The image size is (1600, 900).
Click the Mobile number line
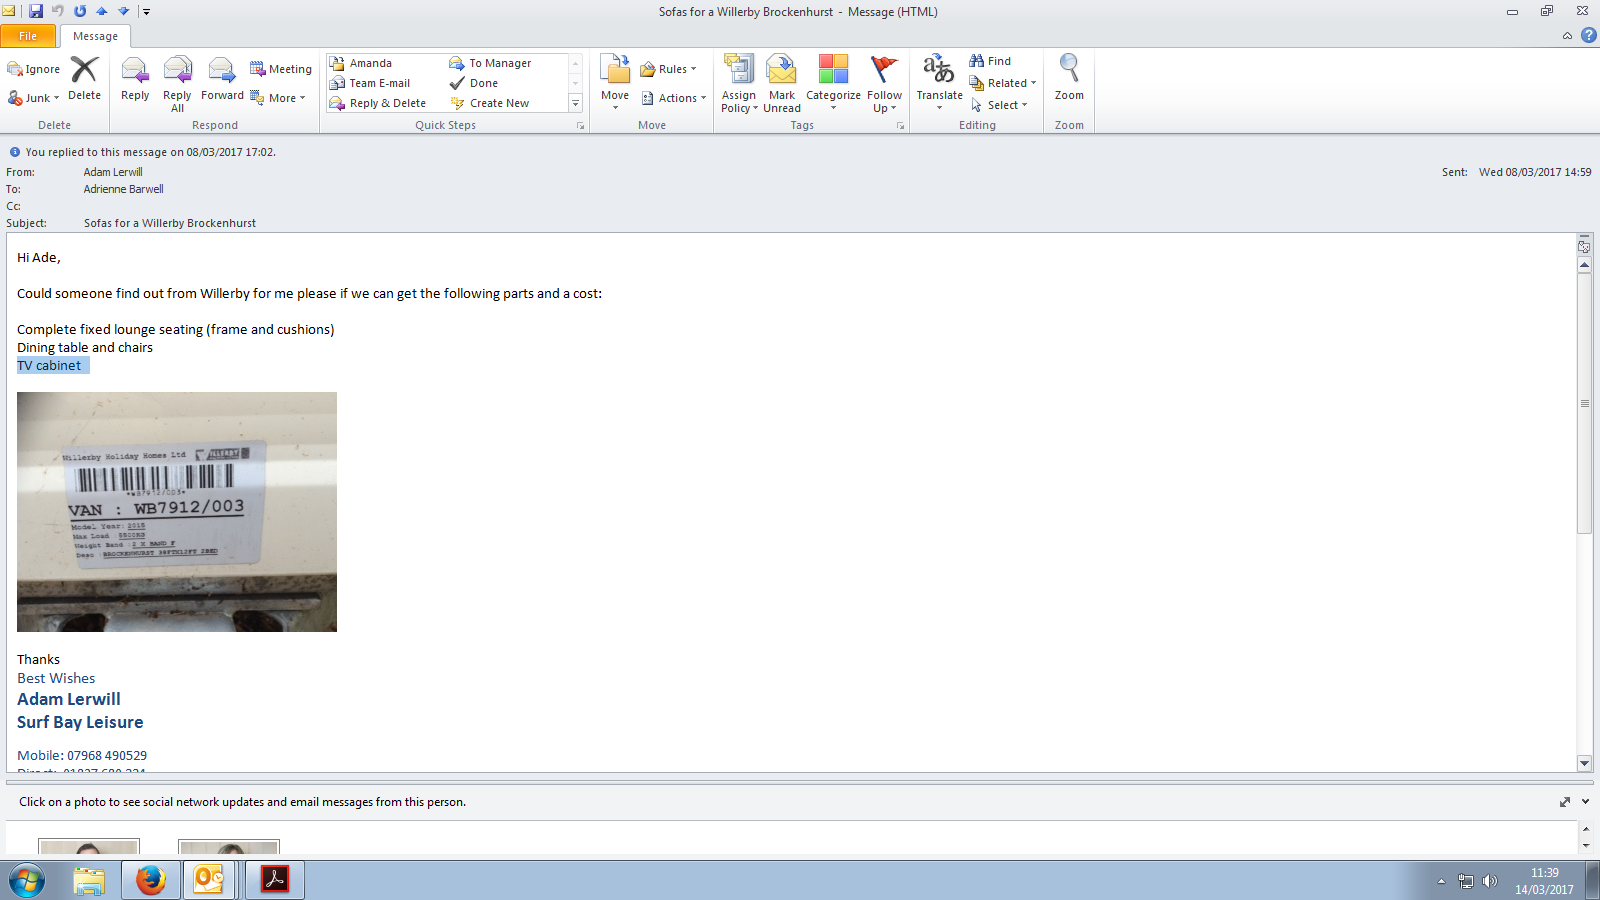pos(82,755)
